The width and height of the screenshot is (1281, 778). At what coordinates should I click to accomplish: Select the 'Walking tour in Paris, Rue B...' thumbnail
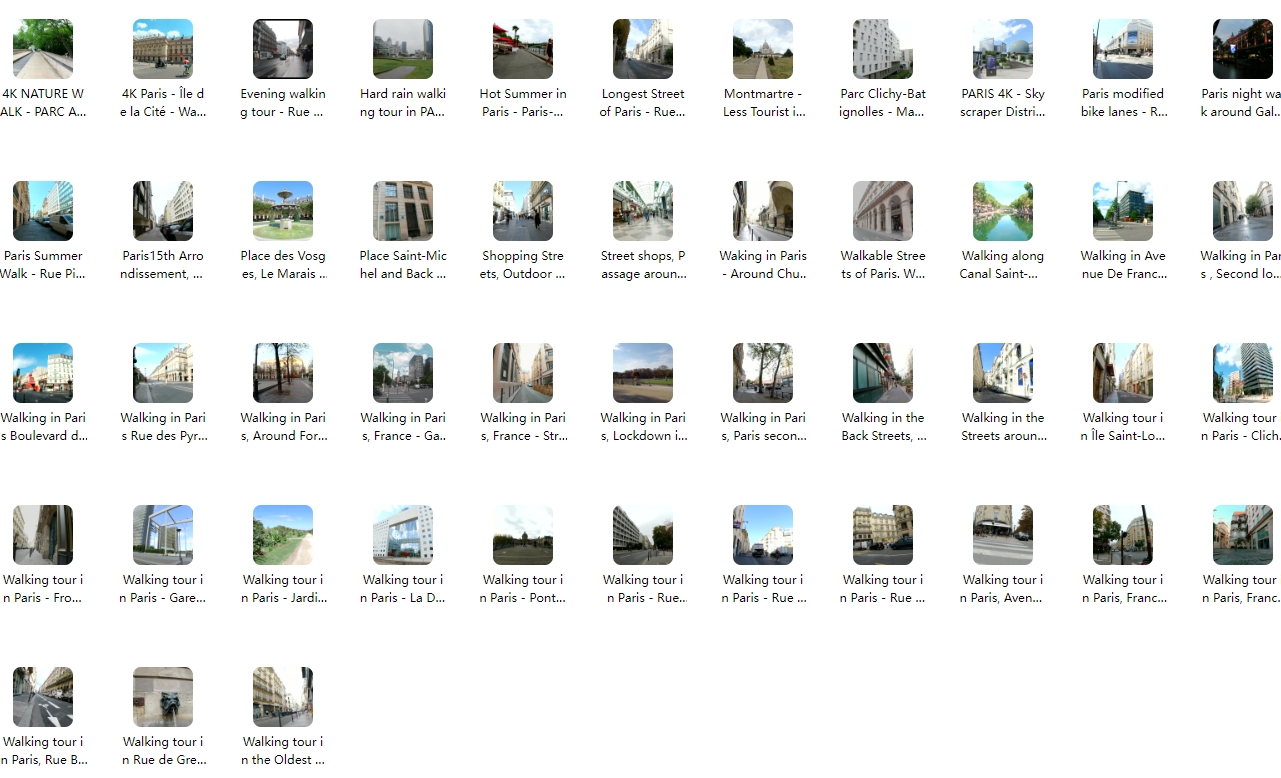coord(43,697)
